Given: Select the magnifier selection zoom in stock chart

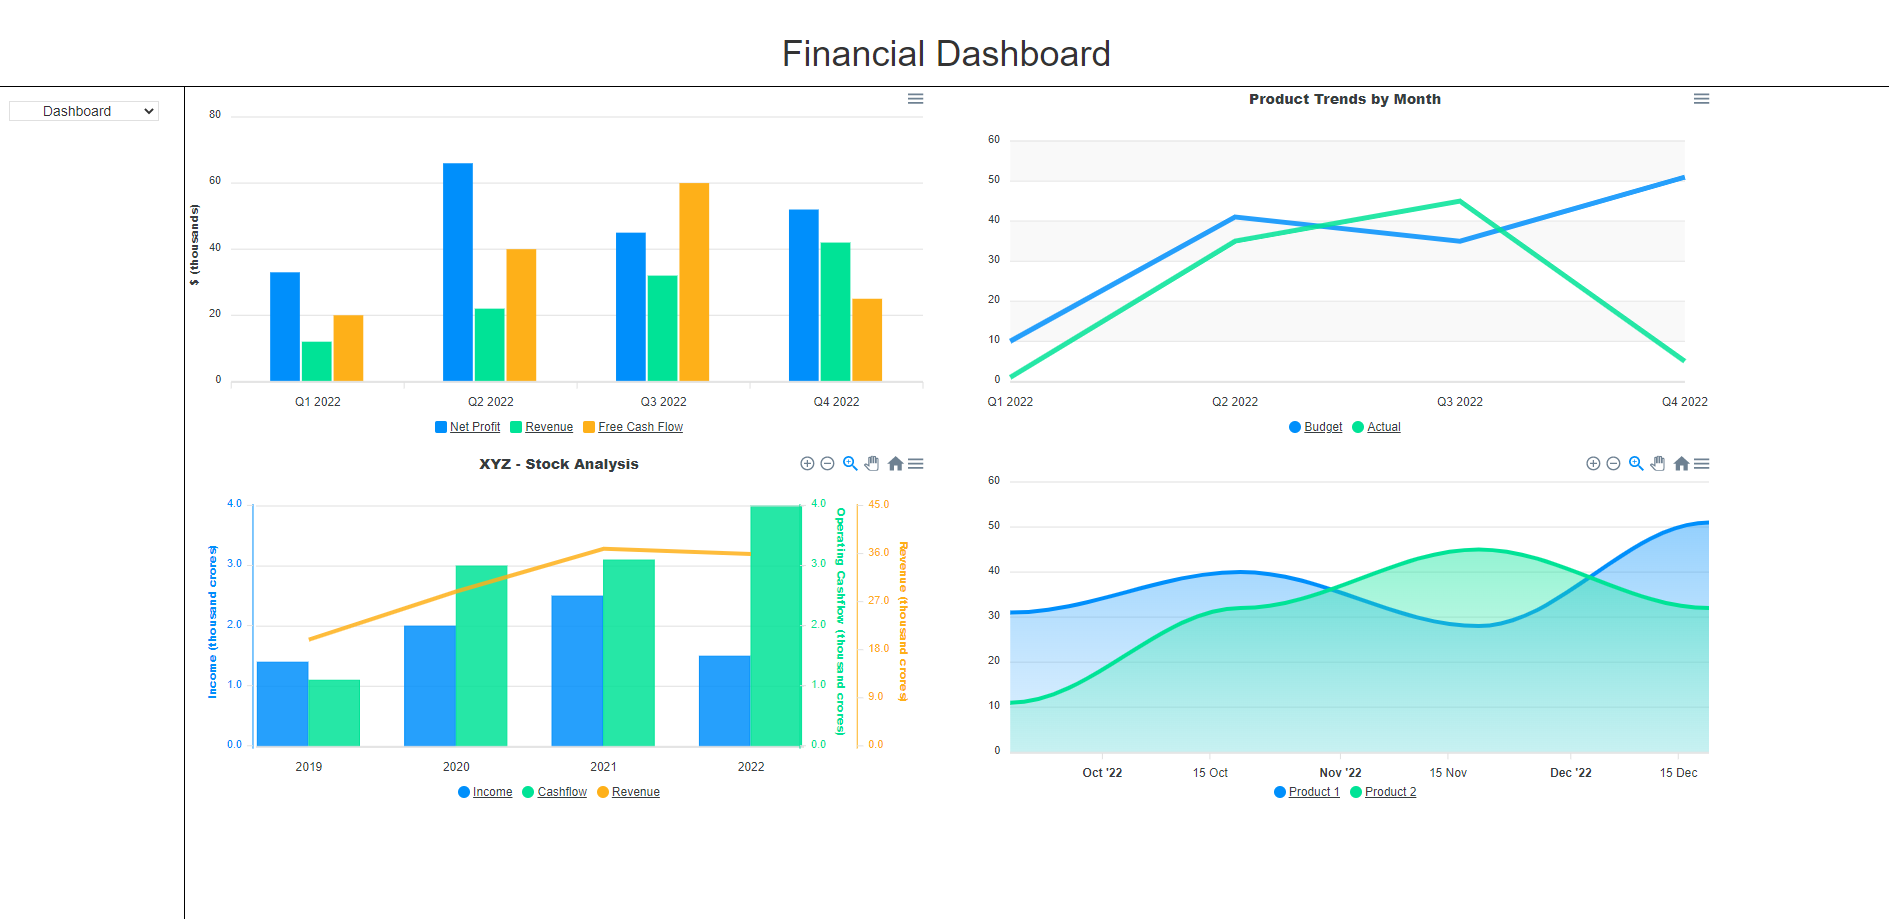Looking at the screenshot, I should click(x=850, y=464).
